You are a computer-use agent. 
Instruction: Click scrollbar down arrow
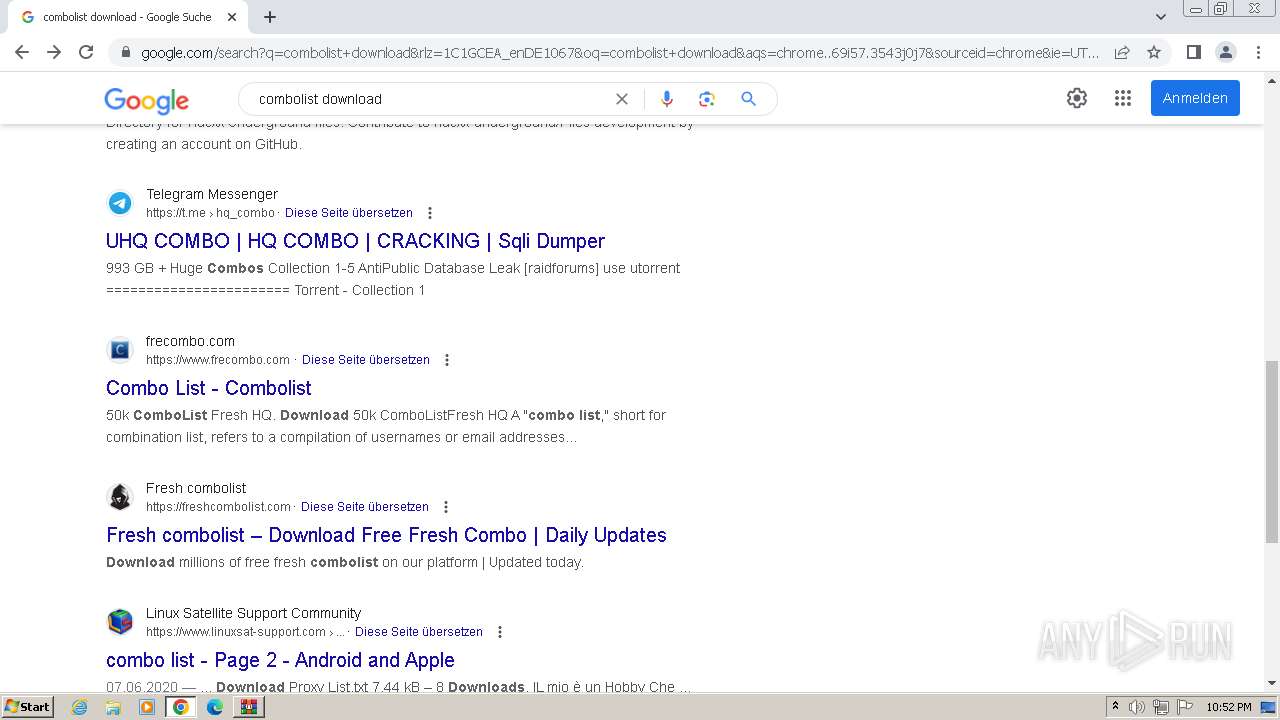(x=1272, y=683)
